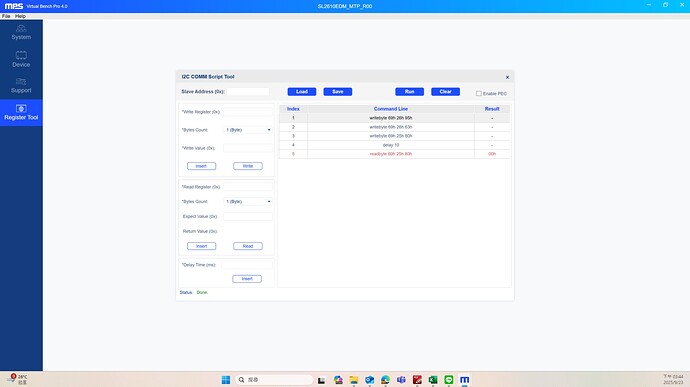Viewport: 690px width, 387px height.
Task: Click the Windows Start button
Action: [x=226, y=380]
